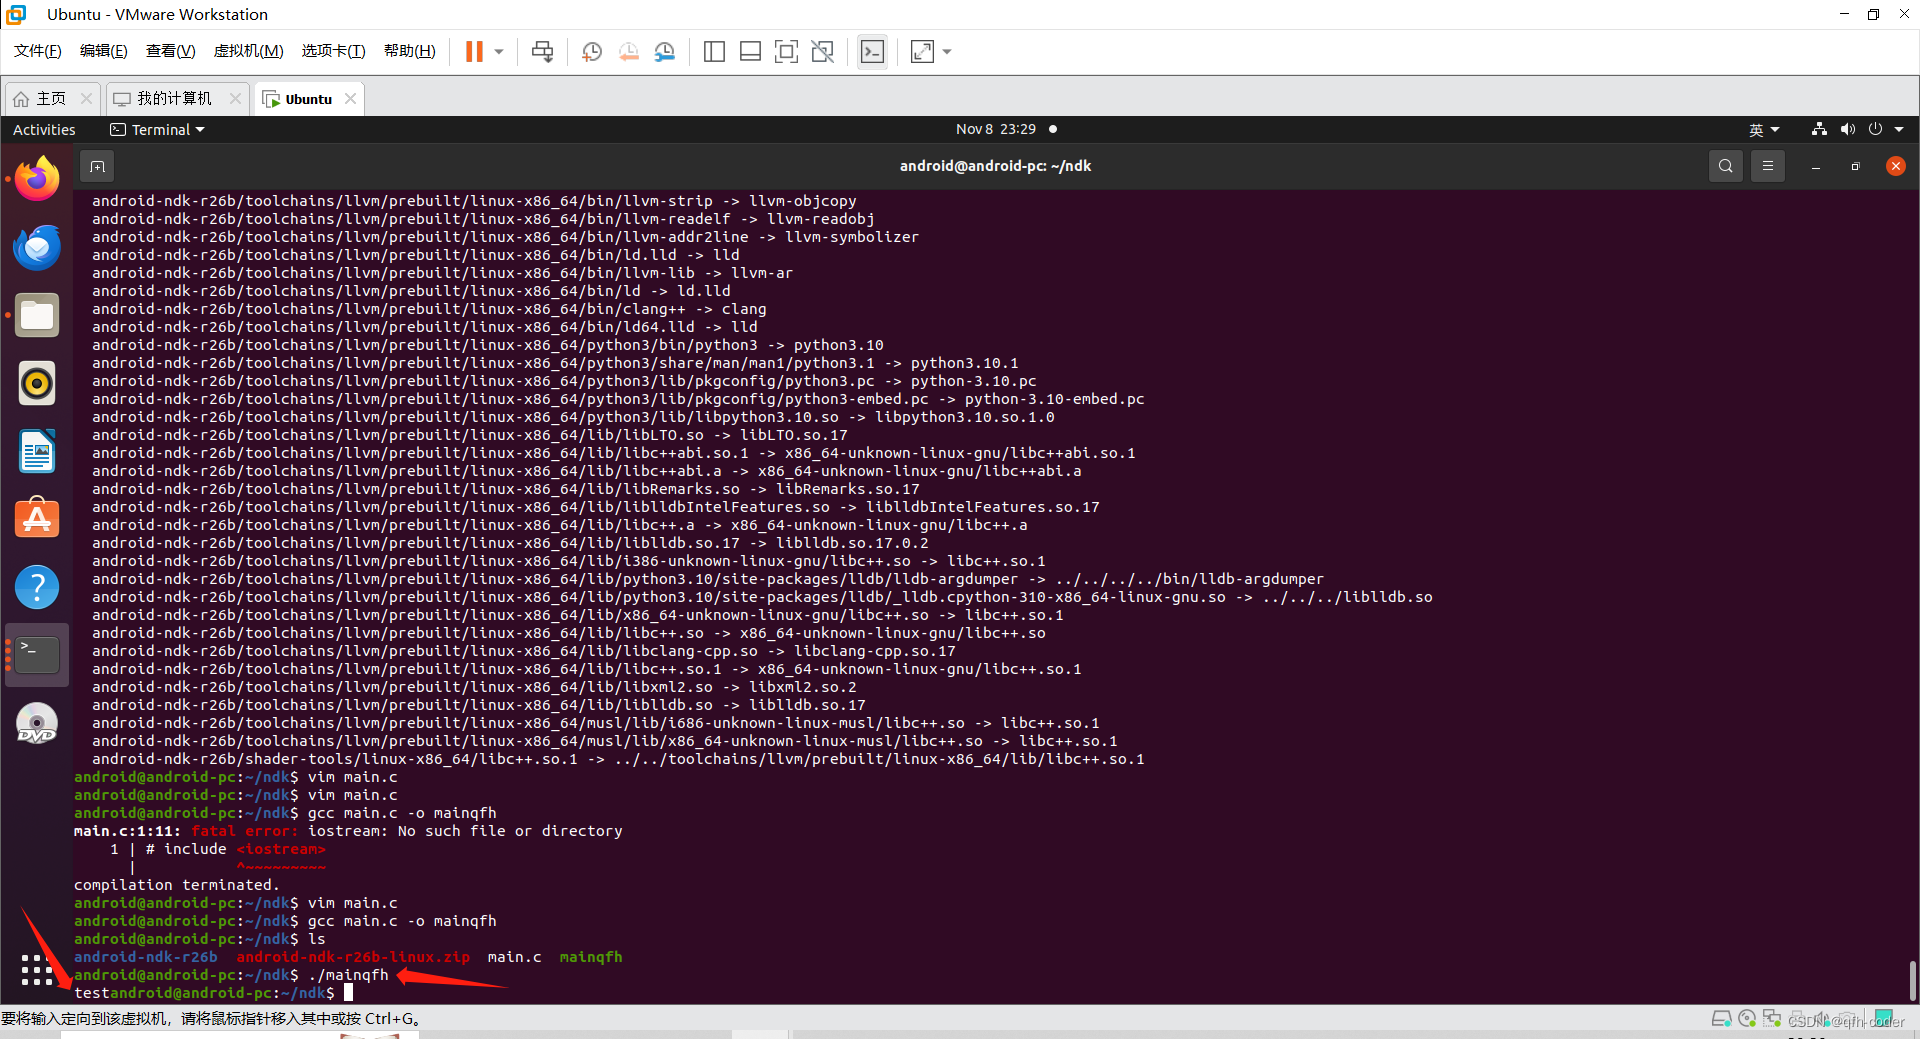Click the hard disk status icon
Viewport: 1920px width, 1039px height.
tap(1721, 1019)
